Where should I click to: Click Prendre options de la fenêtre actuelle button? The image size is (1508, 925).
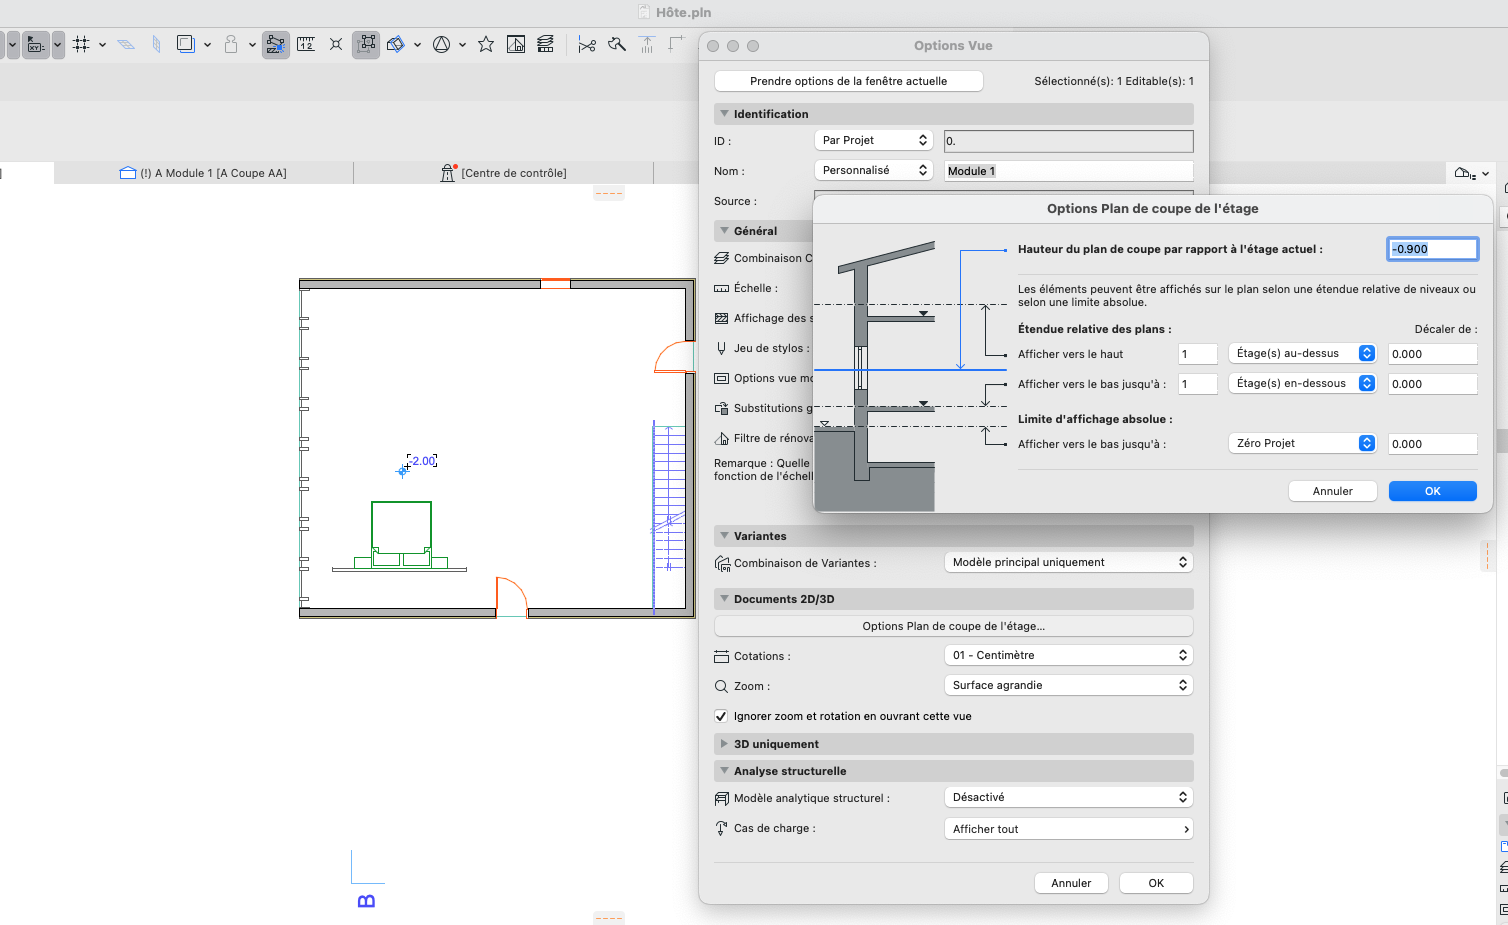tap(848, 81)
